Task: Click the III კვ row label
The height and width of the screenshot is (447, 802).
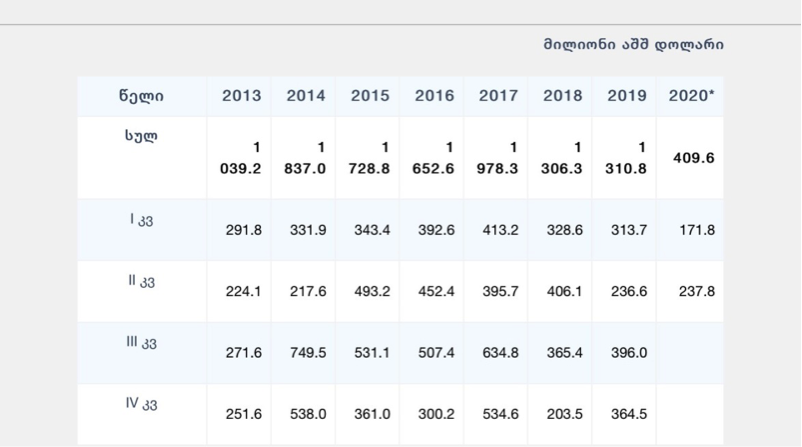Action: (x=141, y=342)
